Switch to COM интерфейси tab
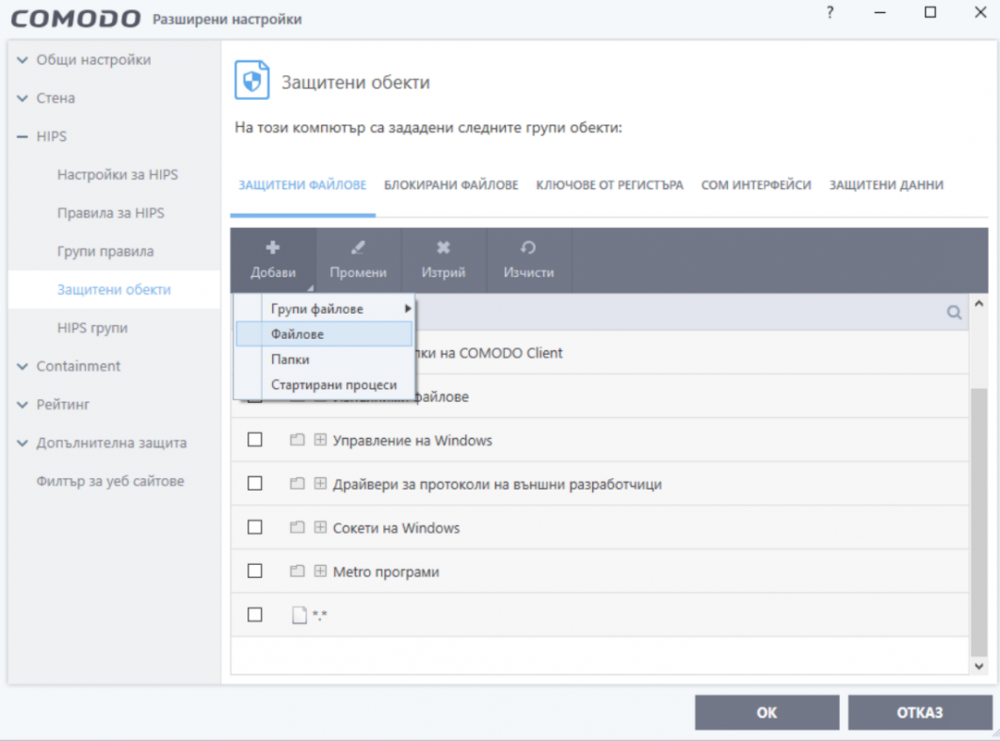Viewport: 1000px width, 741px height. (756, 185)
